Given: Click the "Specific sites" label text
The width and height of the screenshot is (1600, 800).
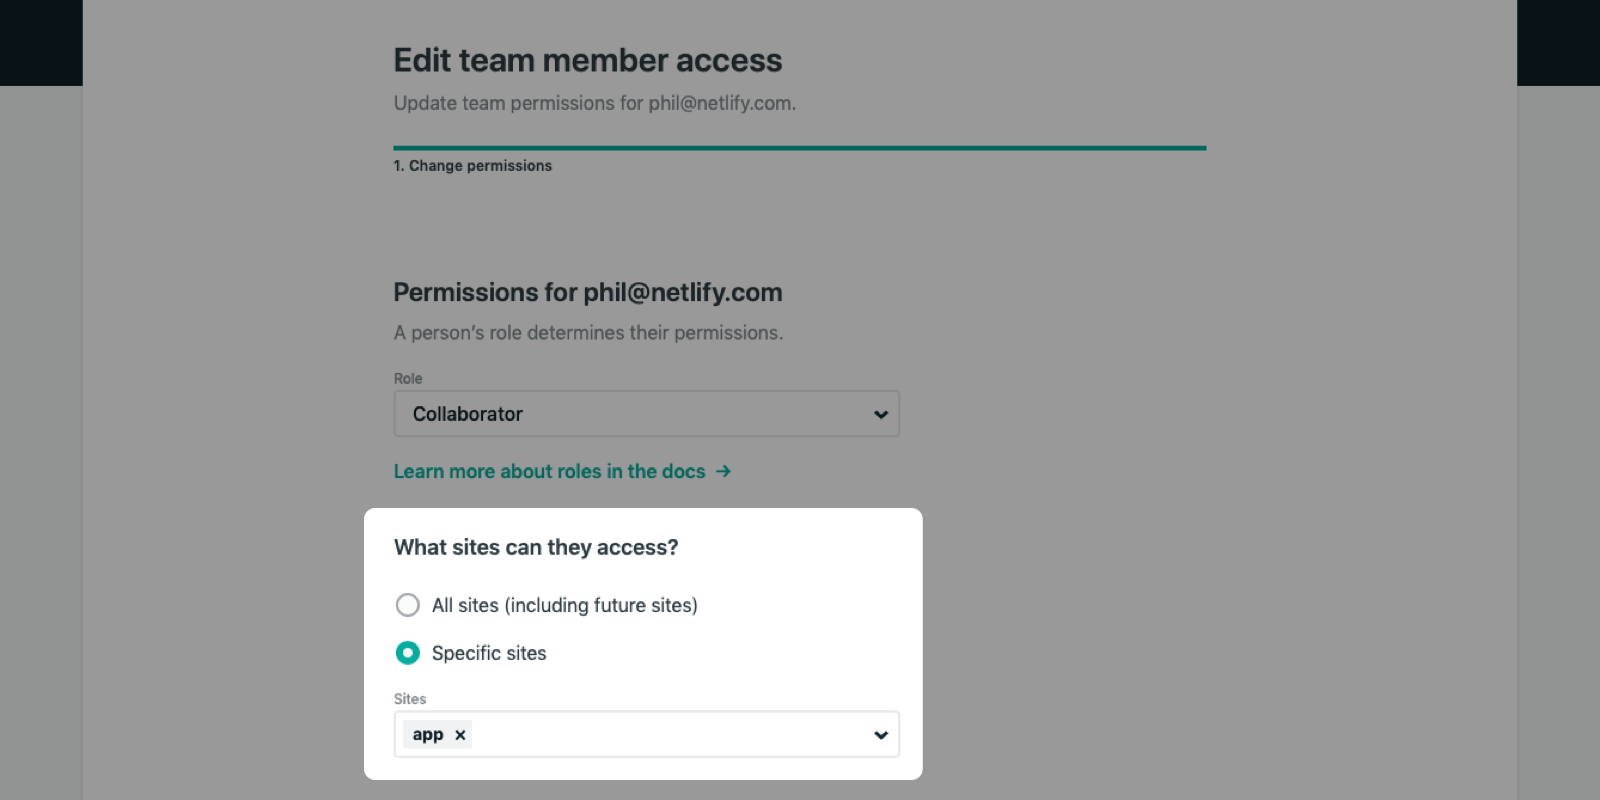Looking at the screenshot, I should pyautogui.click(x=489, y=653).
